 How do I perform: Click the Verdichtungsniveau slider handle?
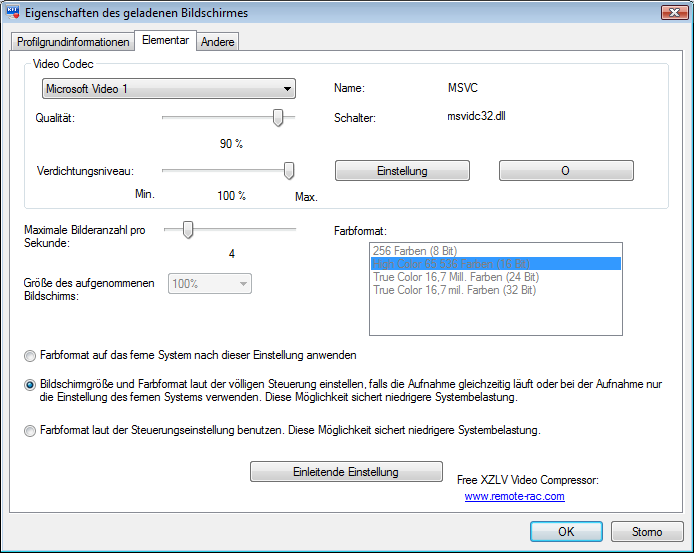click(x=289, y=171)
